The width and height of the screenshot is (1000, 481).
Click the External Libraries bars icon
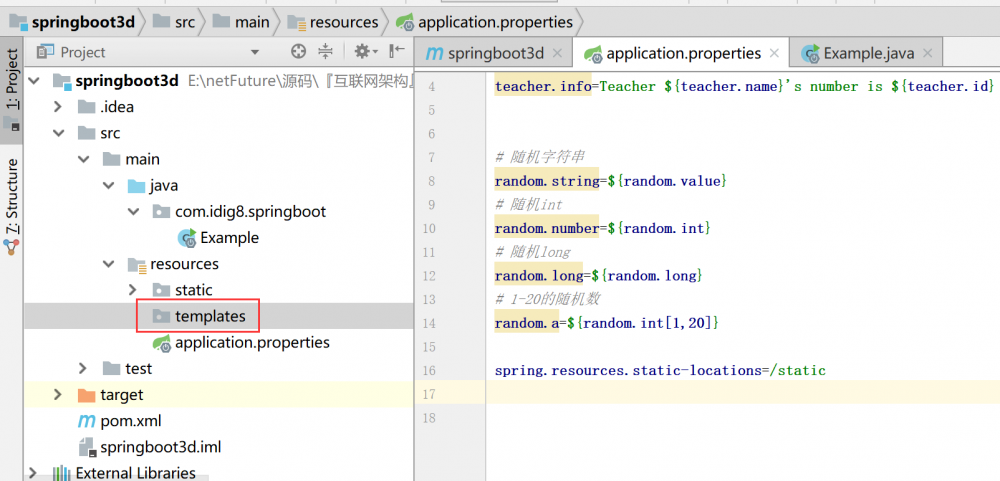(x=61, y=473)
